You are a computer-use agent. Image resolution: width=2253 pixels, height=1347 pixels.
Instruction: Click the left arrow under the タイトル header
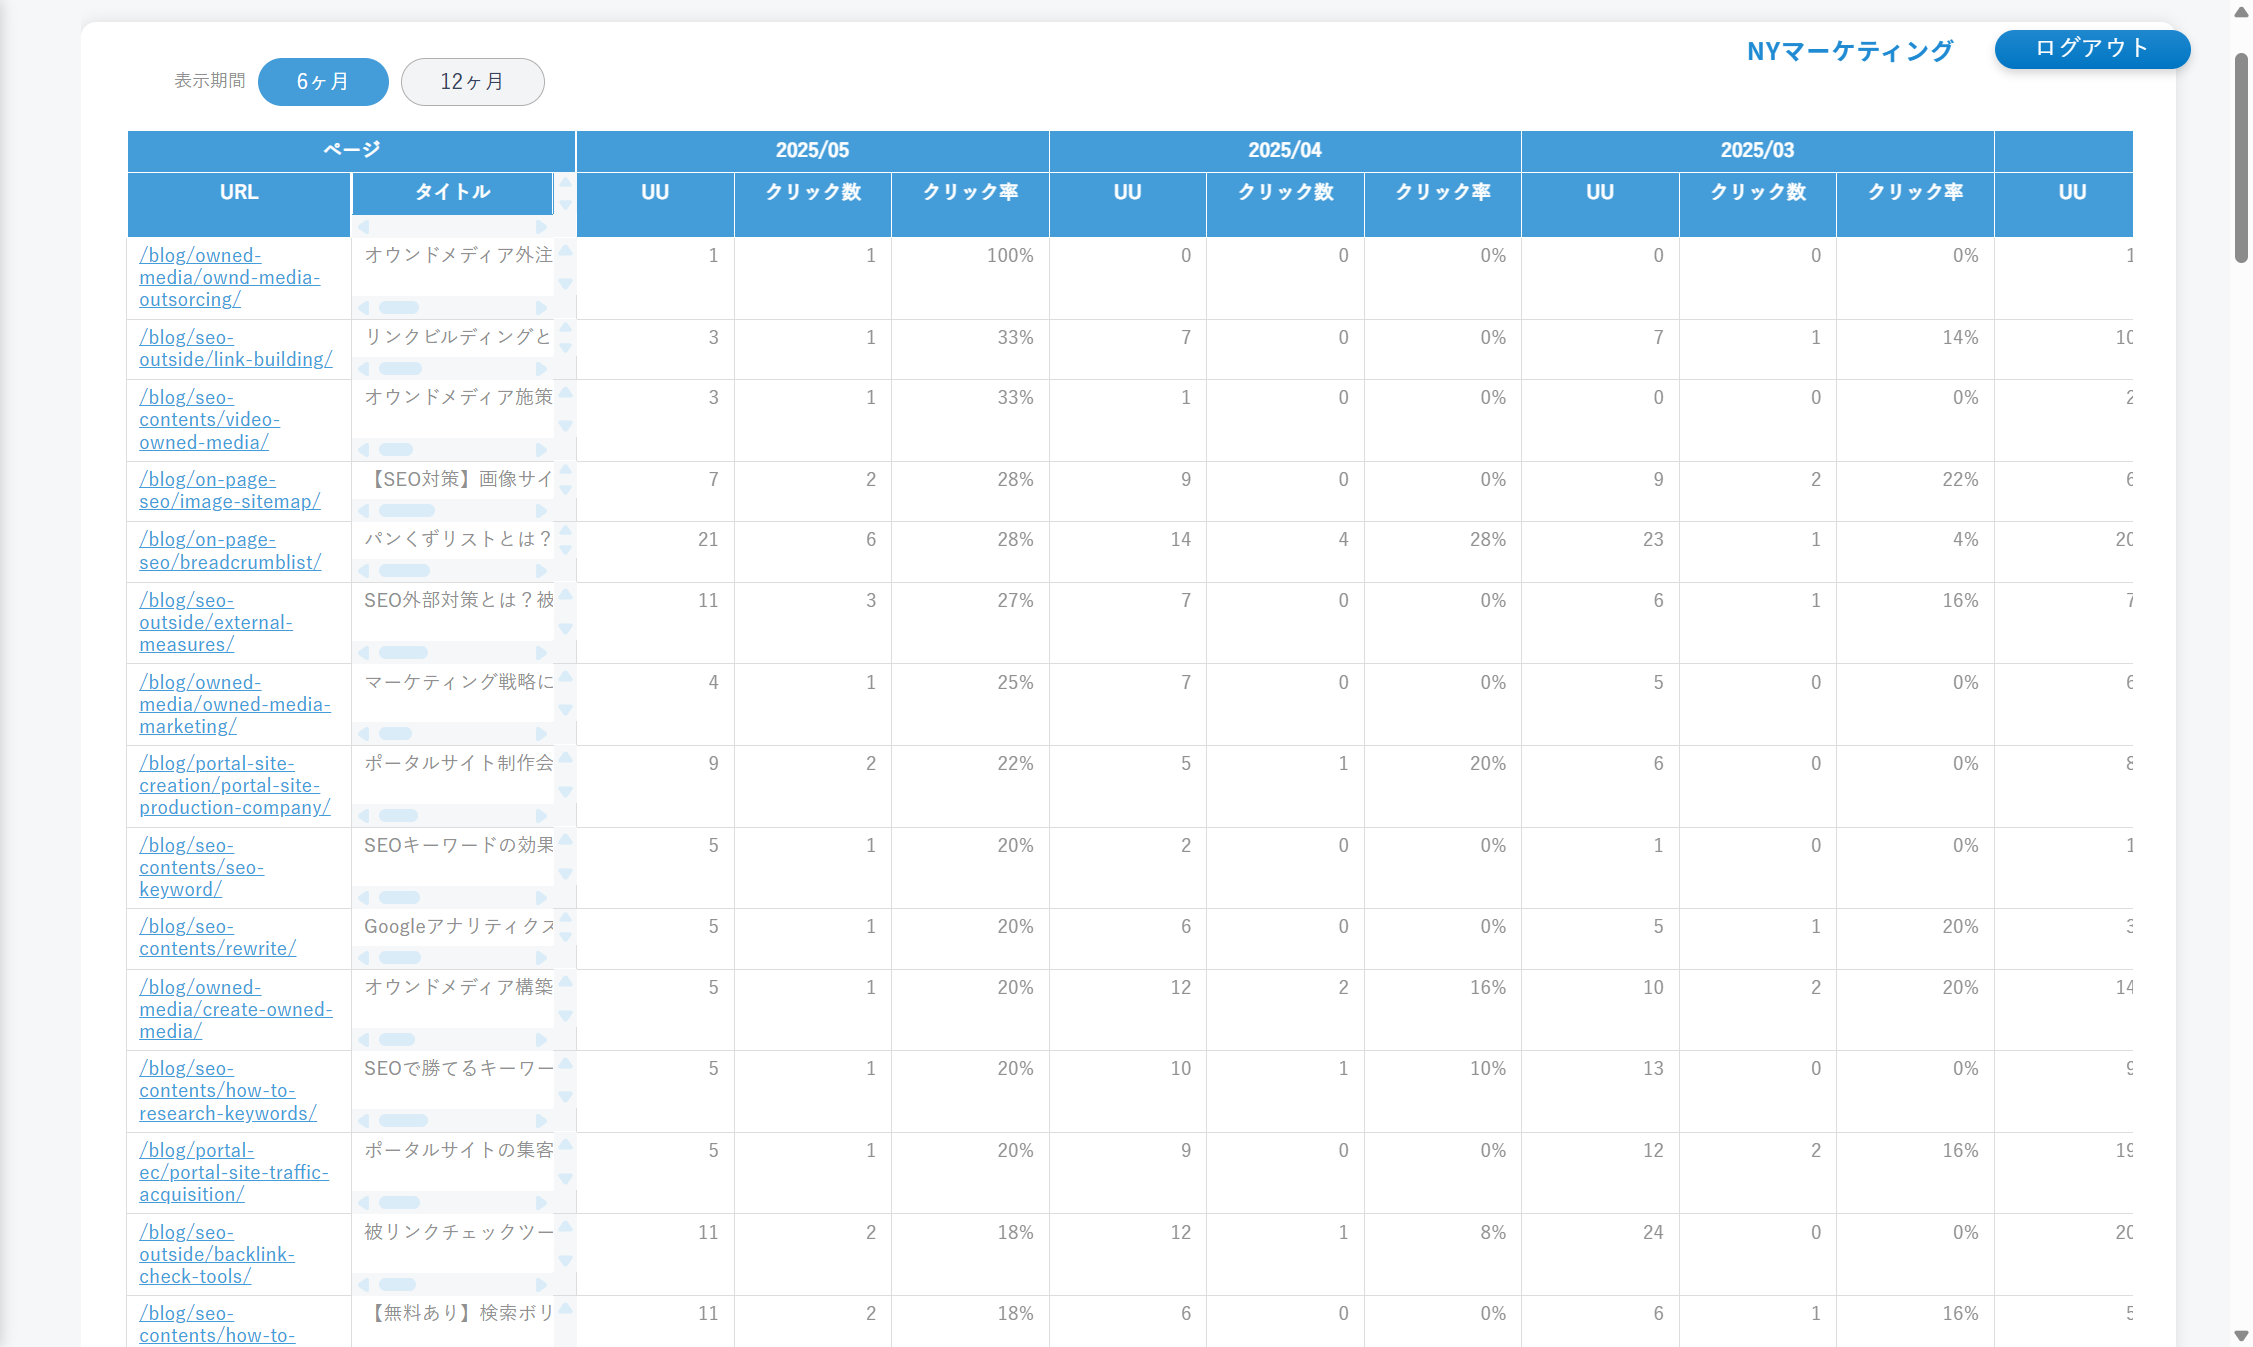(363, 227)
